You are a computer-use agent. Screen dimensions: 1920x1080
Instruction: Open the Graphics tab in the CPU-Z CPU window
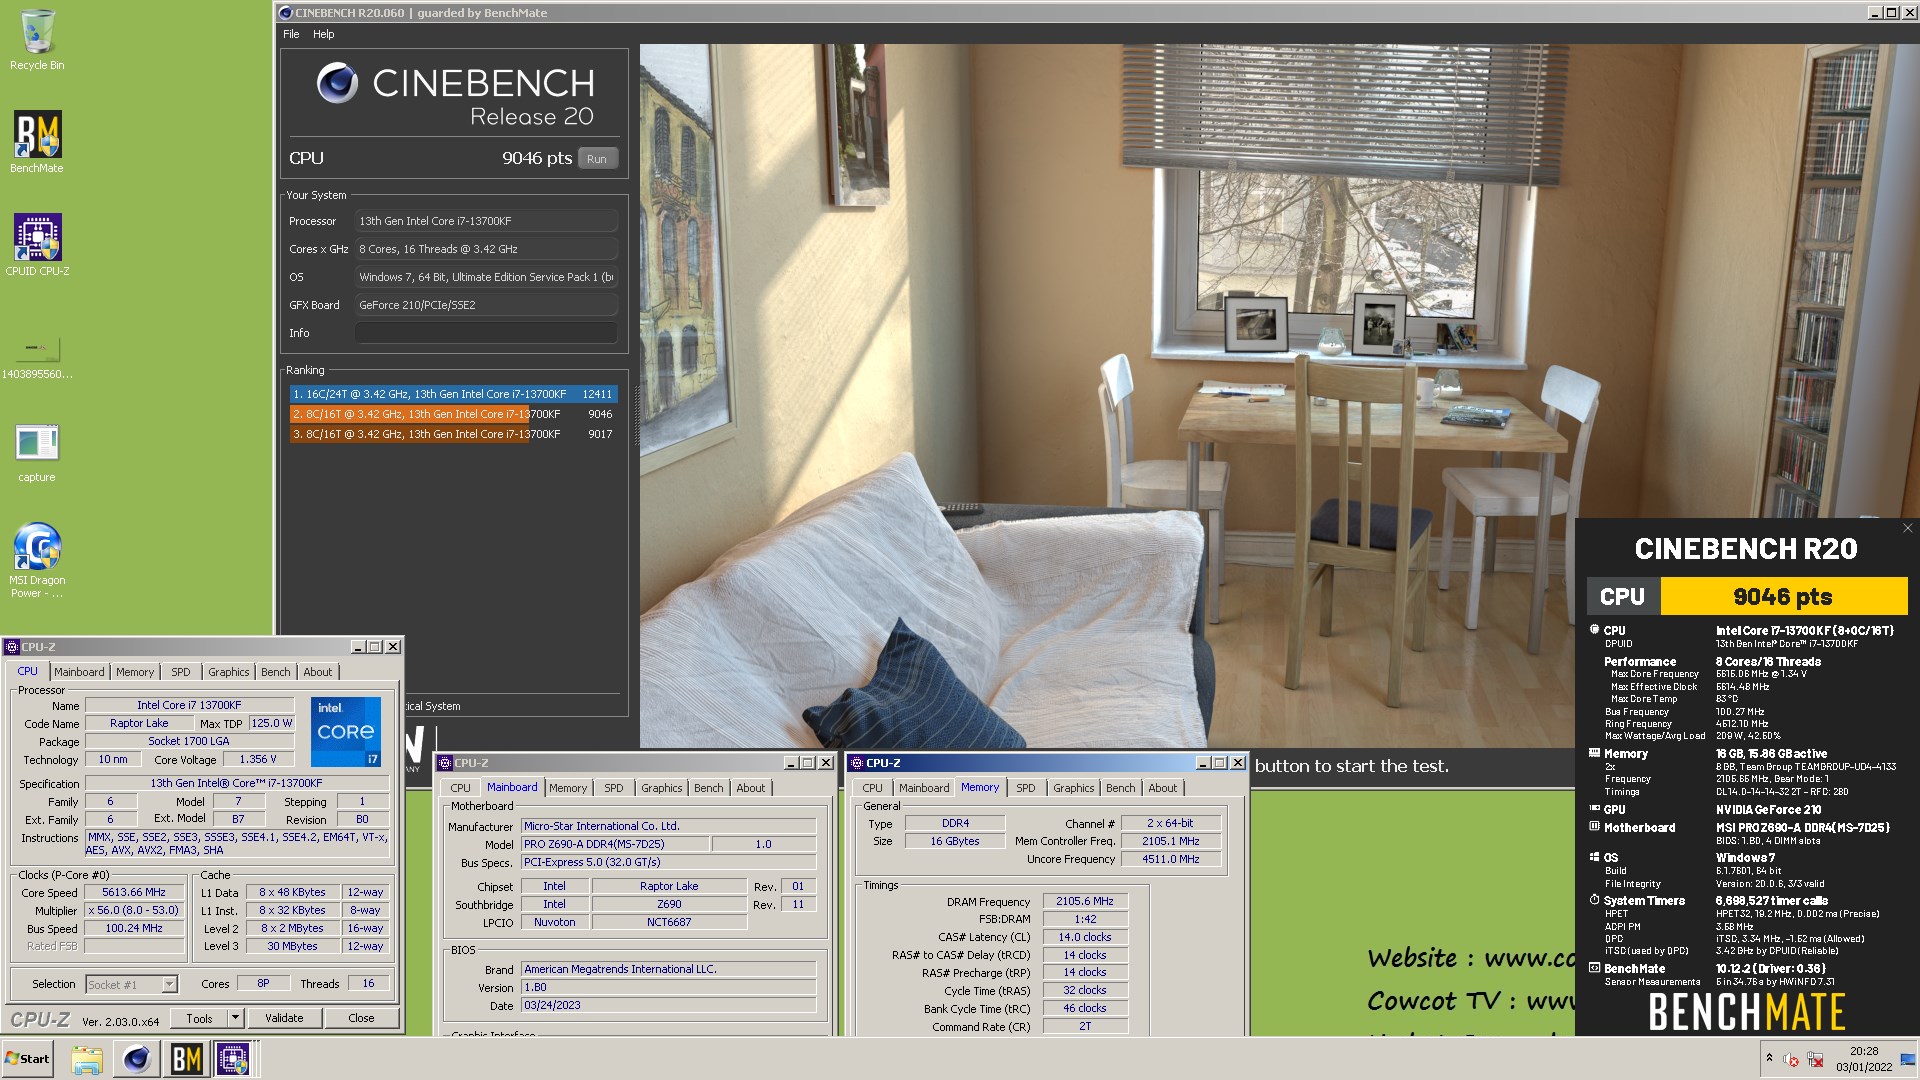click(x=229, y=672)
